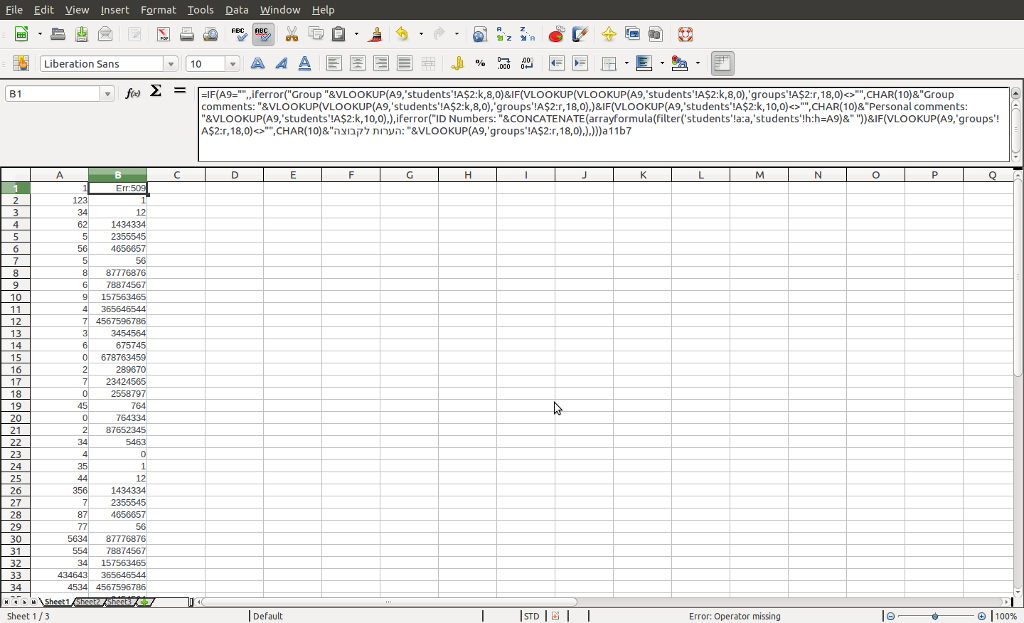Screen dimensions: 1024x623
Task: Toggle Bold text formatting
Action: point(257,64)
